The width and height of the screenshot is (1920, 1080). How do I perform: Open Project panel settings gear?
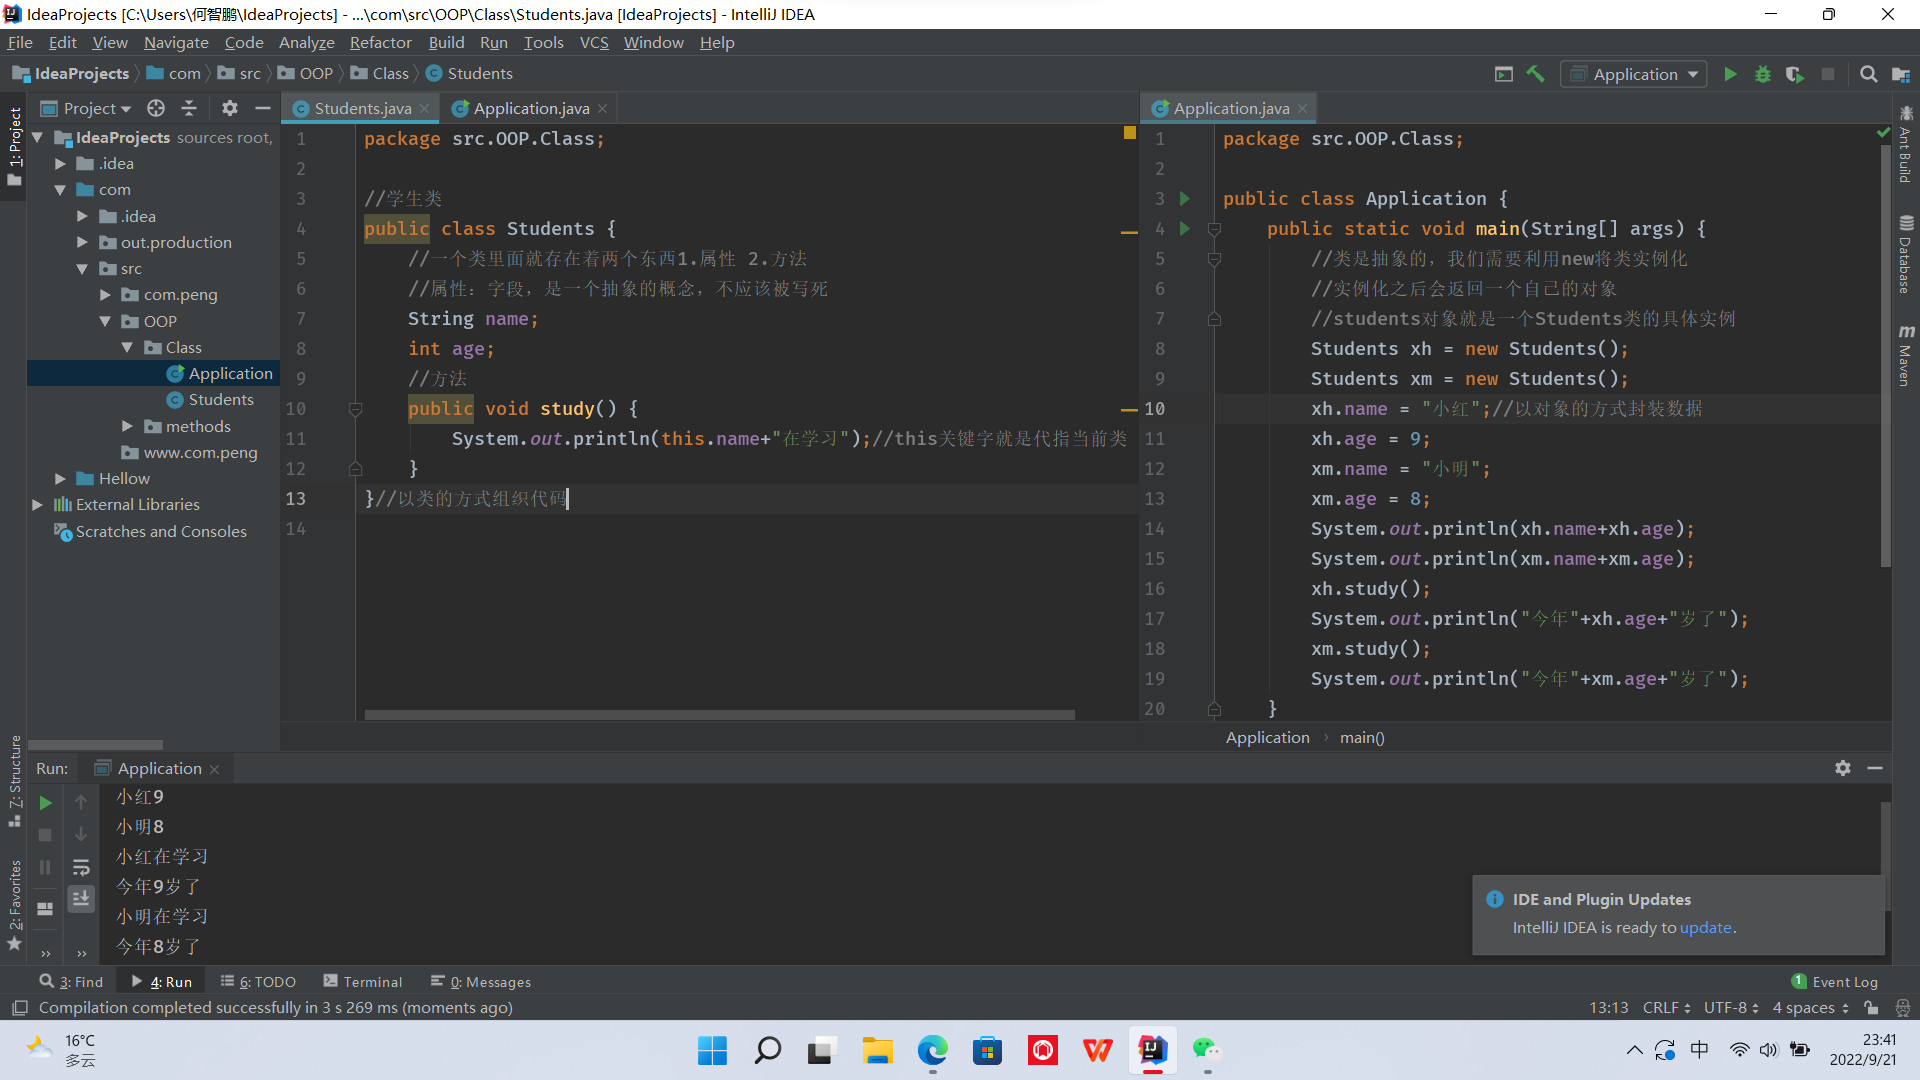point(230,108)
